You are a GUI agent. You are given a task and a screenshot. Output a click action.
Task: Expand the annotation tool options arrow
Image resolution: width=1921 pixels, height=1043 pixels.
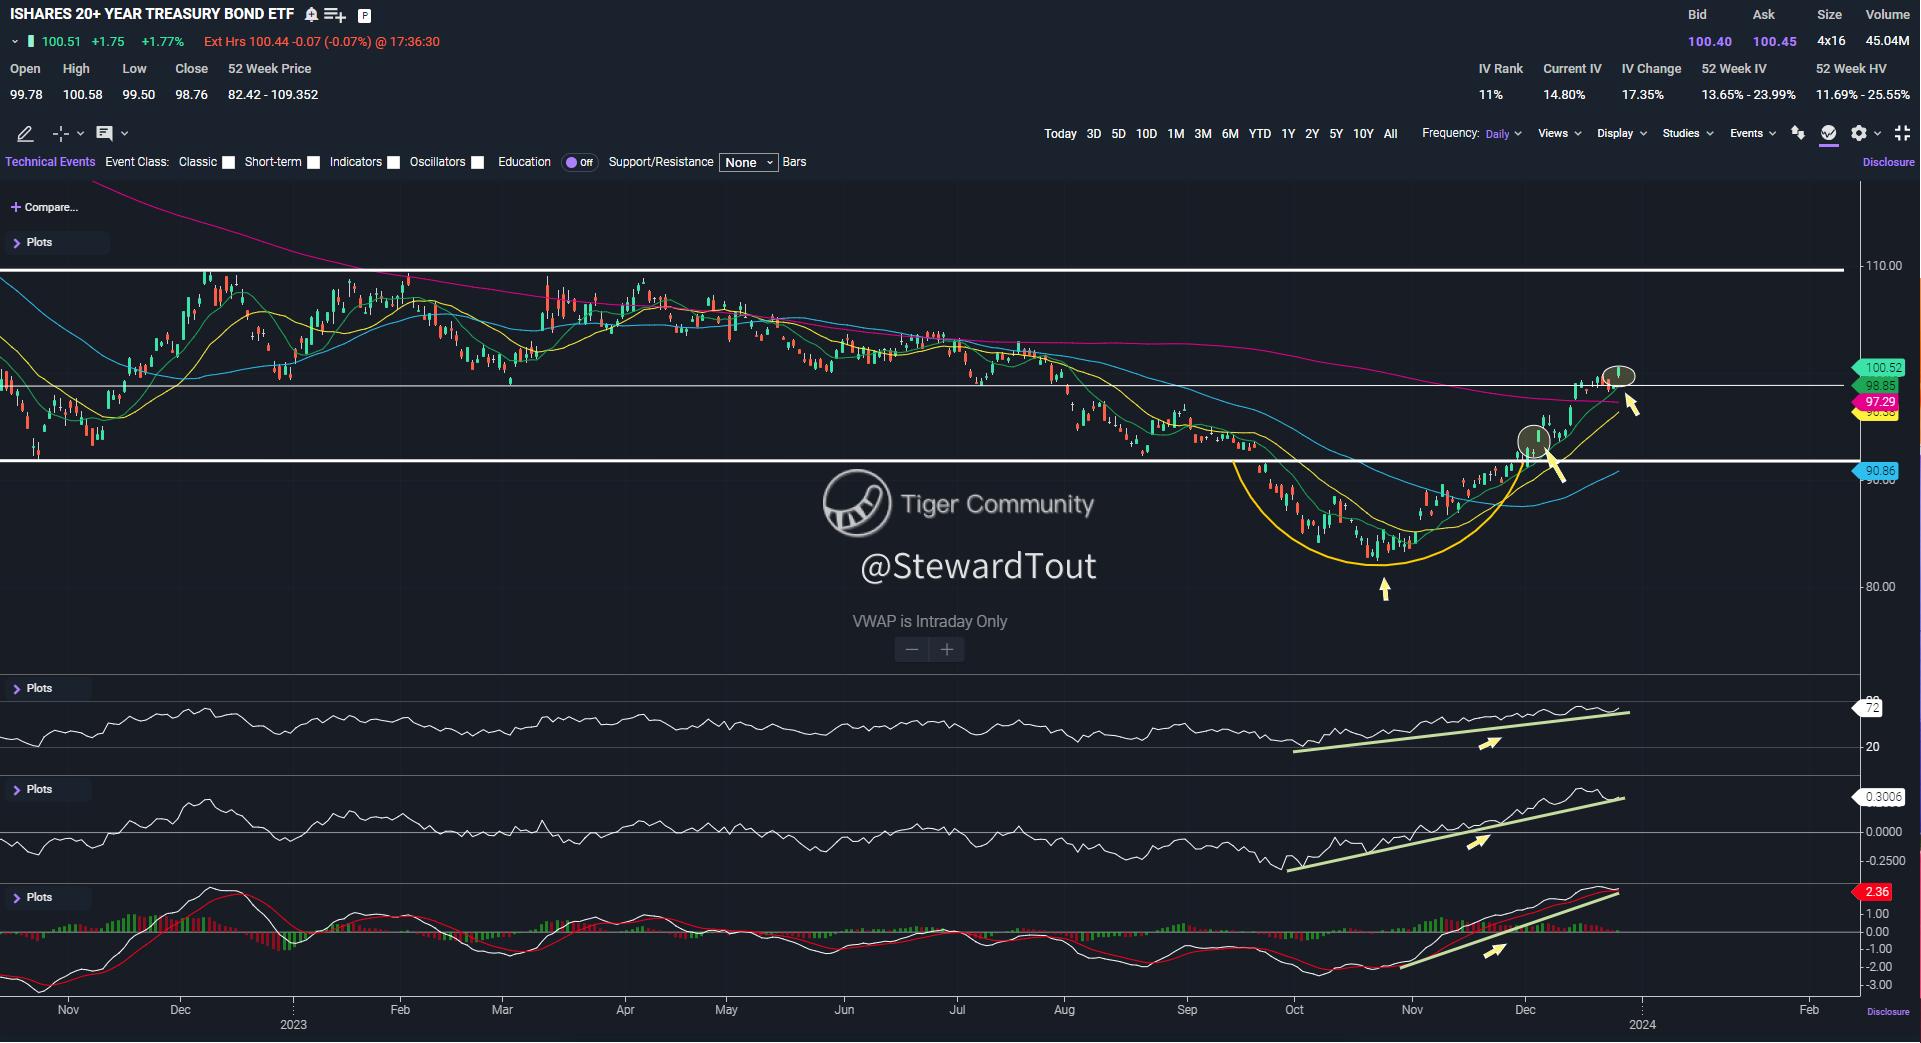tap(124, 133)
